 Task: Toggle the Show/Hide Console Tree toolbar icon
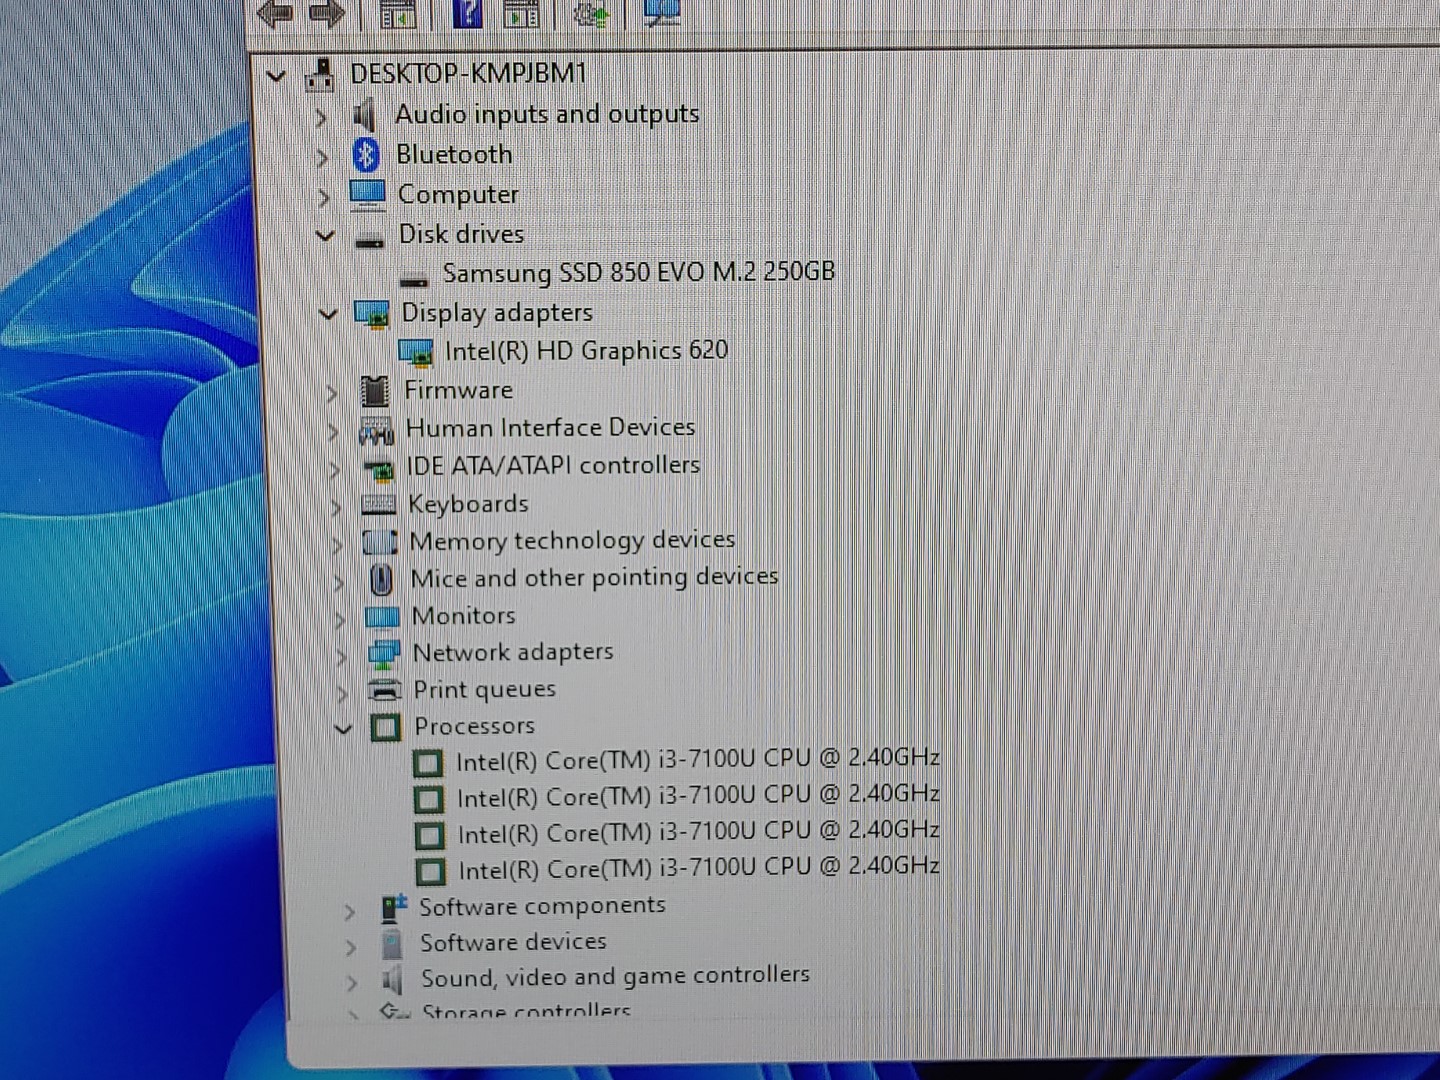pos(397,14)
